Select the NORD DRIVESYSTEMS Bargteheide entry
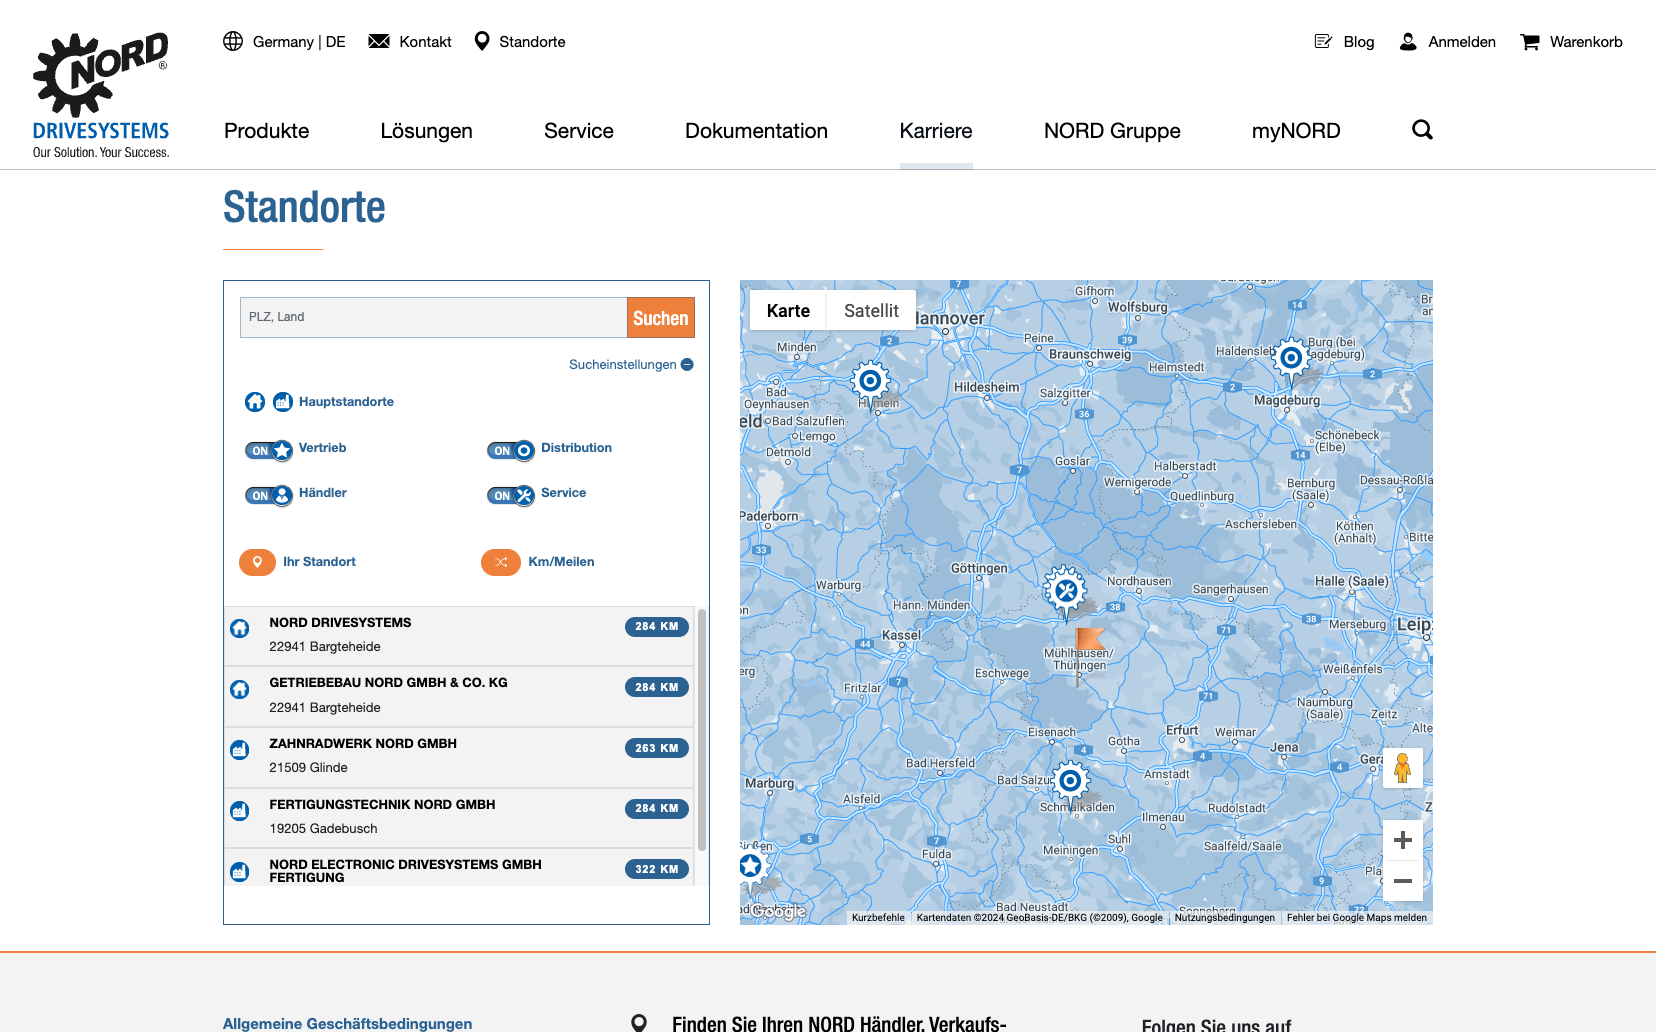The height and width of the screenshot is (1032, 1656). pyautogui.click(x=459, y=635)
